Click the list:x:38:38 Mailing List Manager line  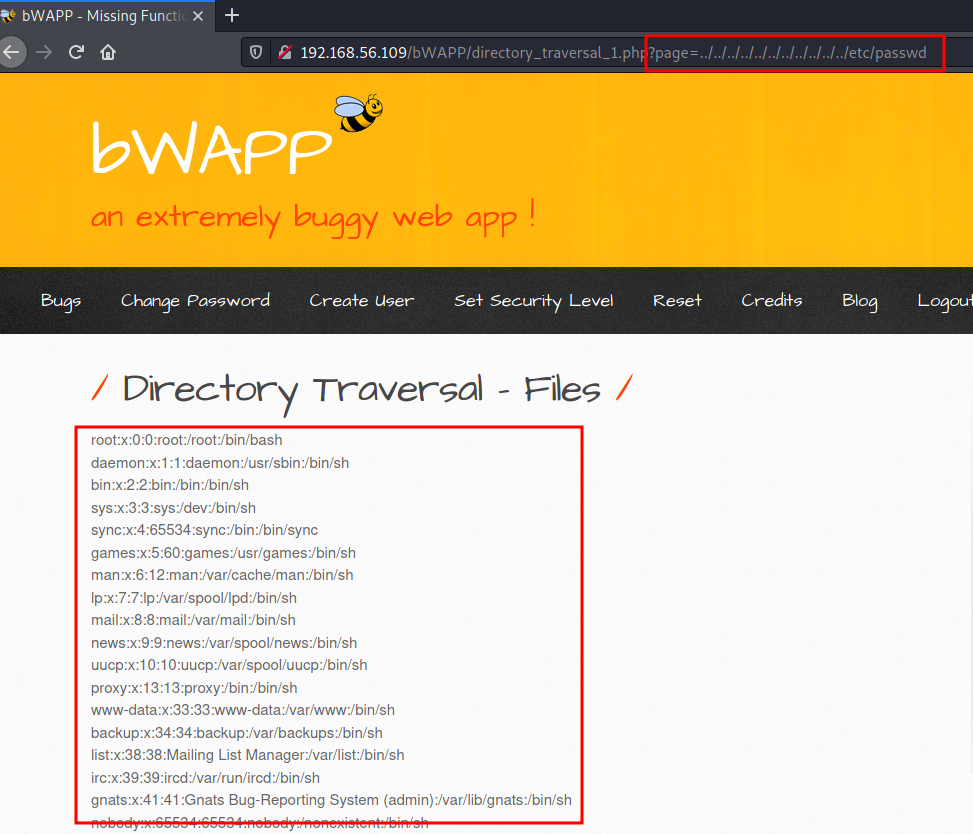[248, 755]
